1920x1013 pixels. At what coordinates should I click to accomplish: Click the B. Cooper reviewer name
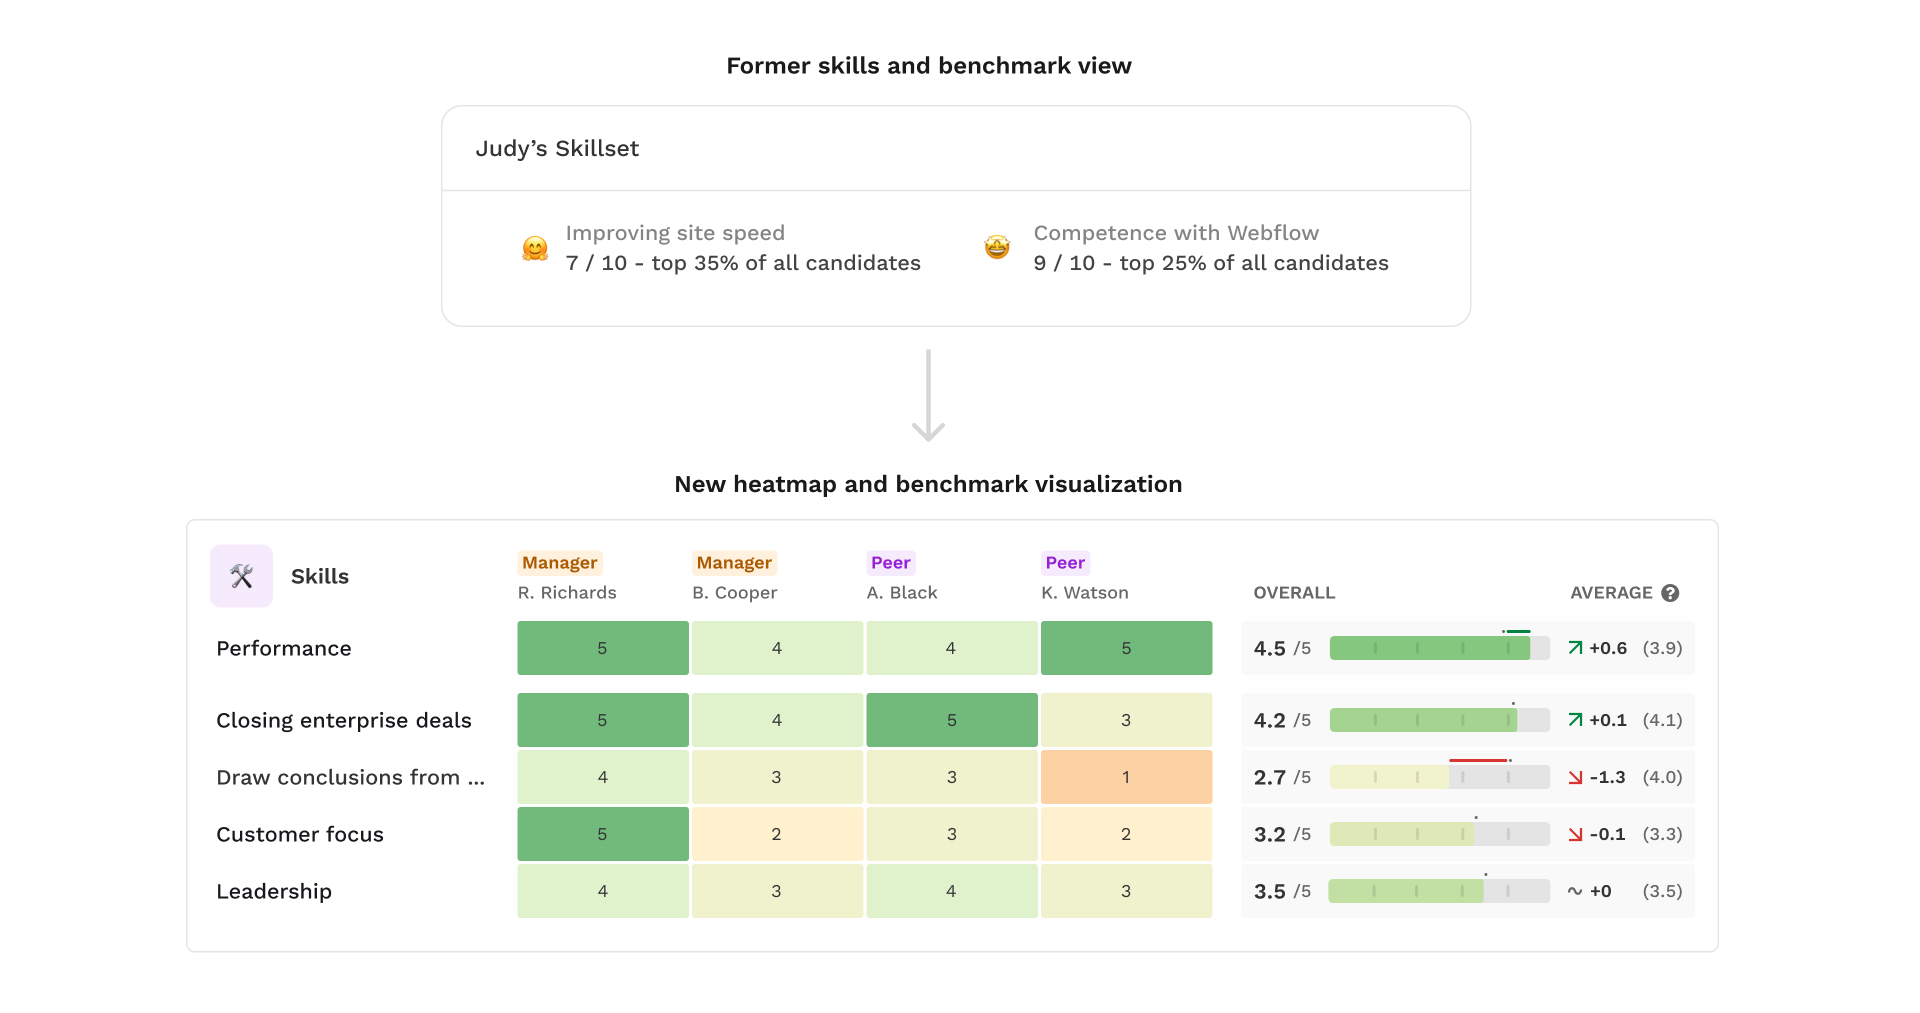point(734,593)
